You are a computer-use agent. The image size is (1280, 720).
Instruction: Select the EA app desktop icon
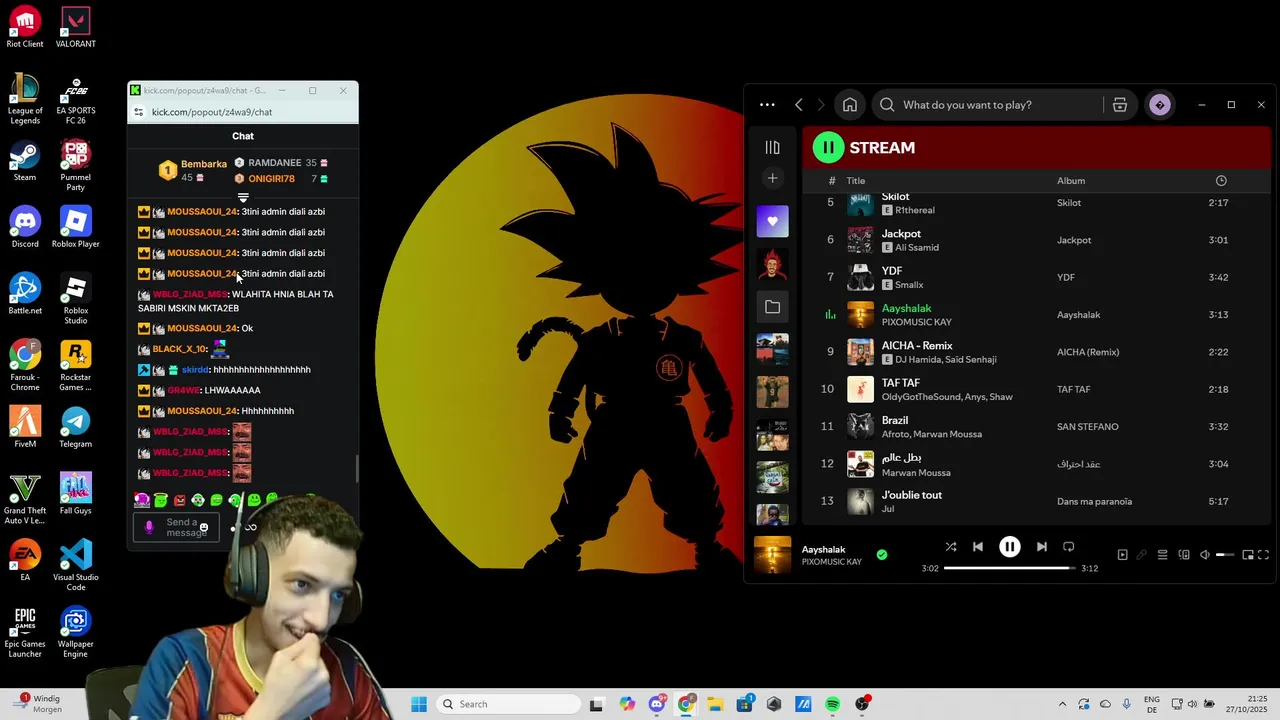[25, 560]
